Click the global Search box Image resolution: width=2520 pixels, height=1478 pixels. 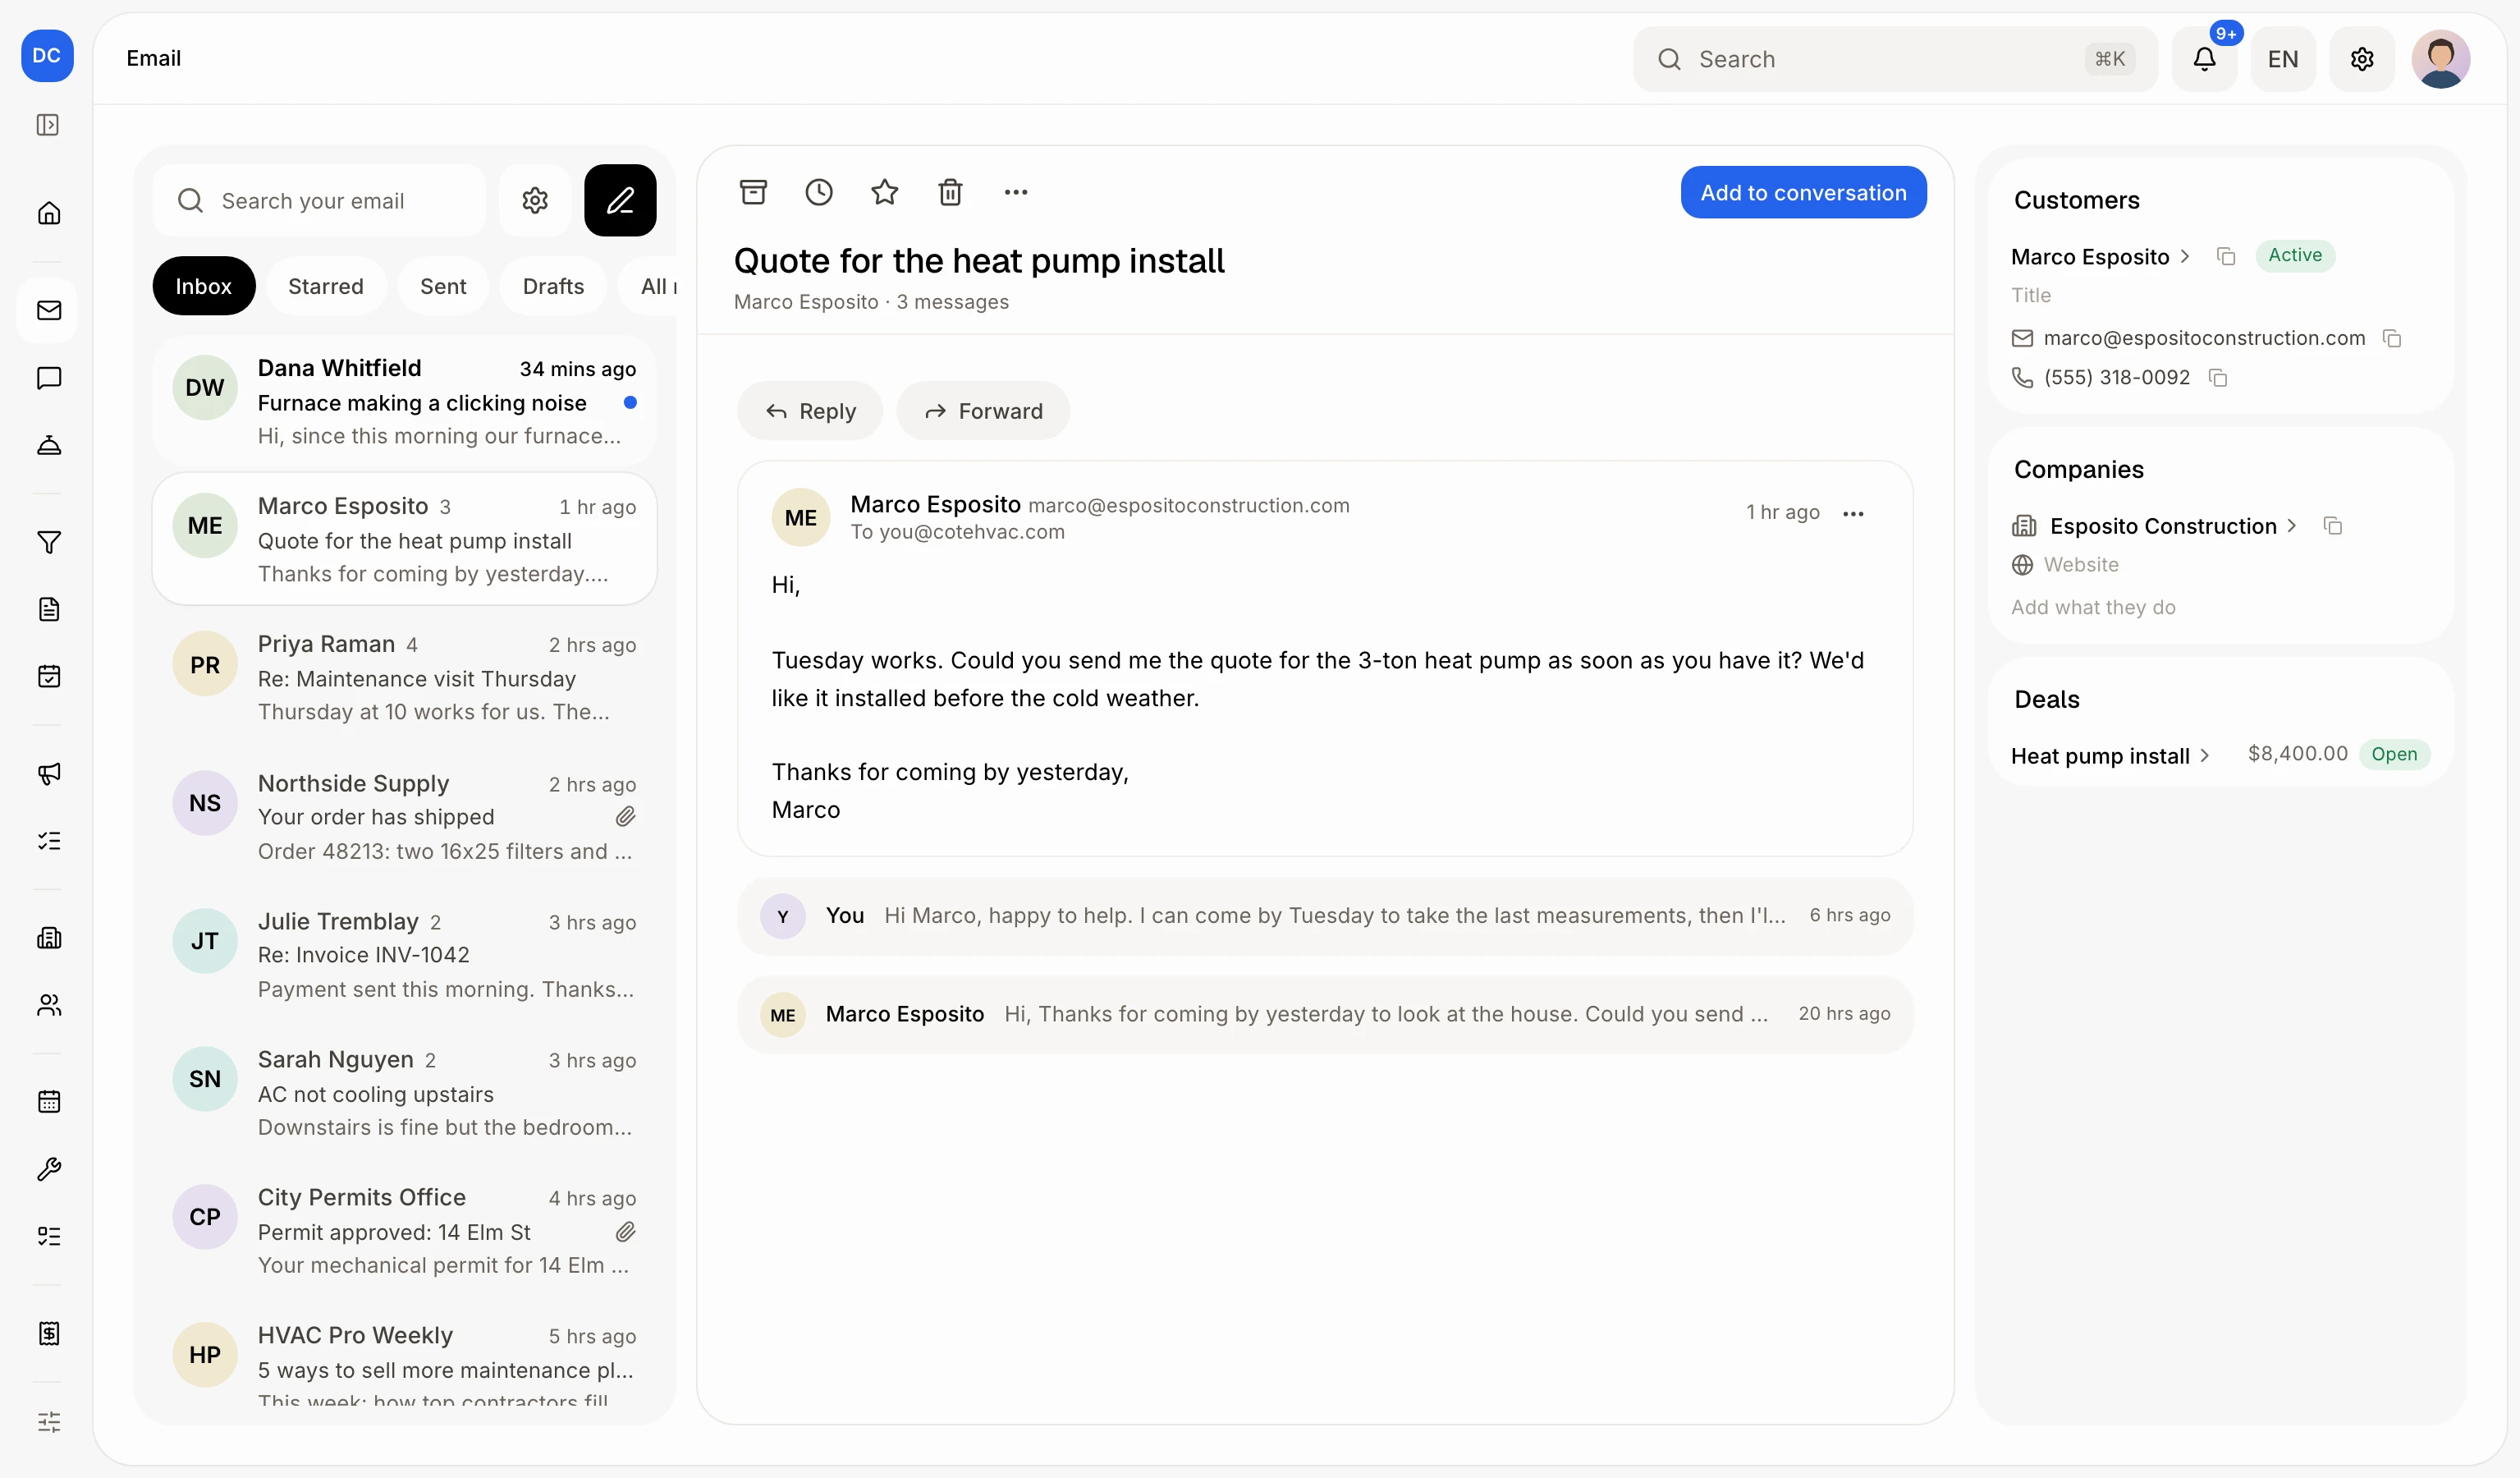pyautogui.click(x=1894, y=59)
